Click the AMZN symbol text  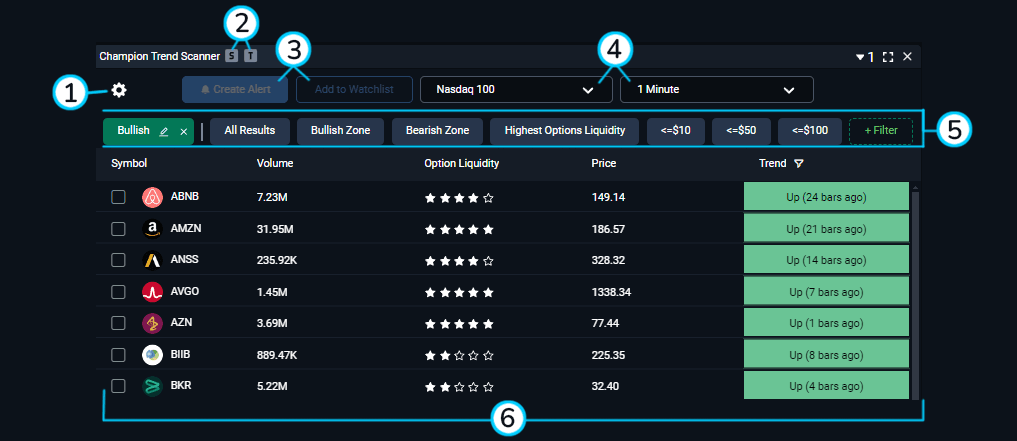coord(185,228)
